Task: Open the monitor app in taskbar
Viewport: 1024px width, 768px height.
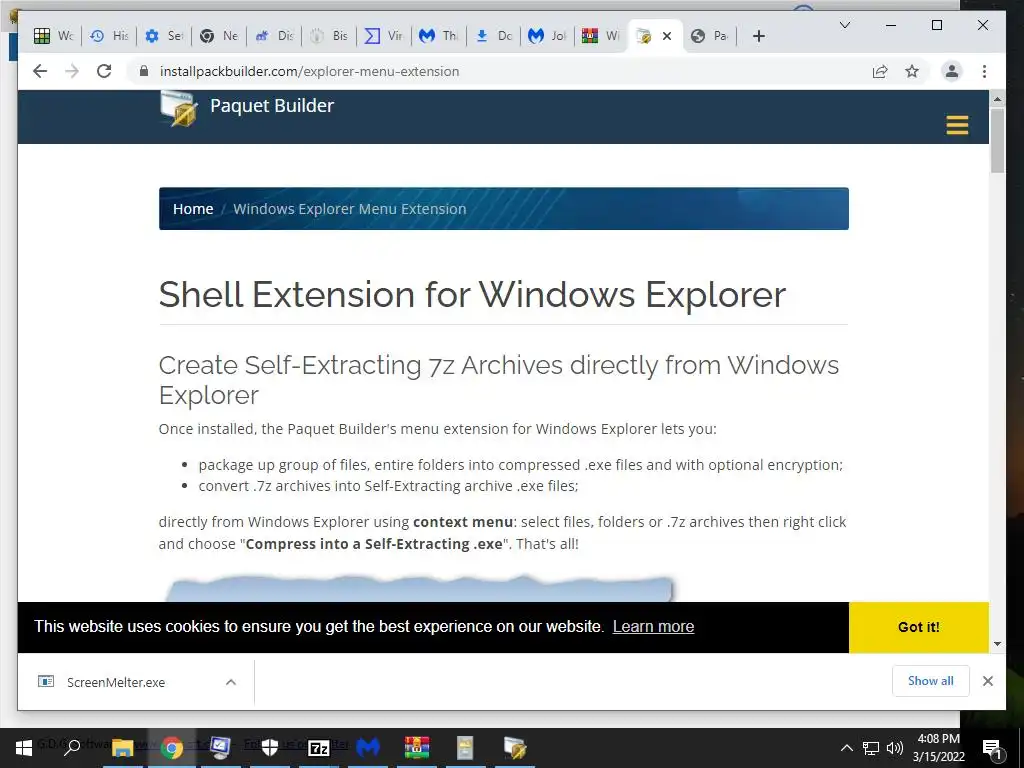Action: (x=220, y=748)
